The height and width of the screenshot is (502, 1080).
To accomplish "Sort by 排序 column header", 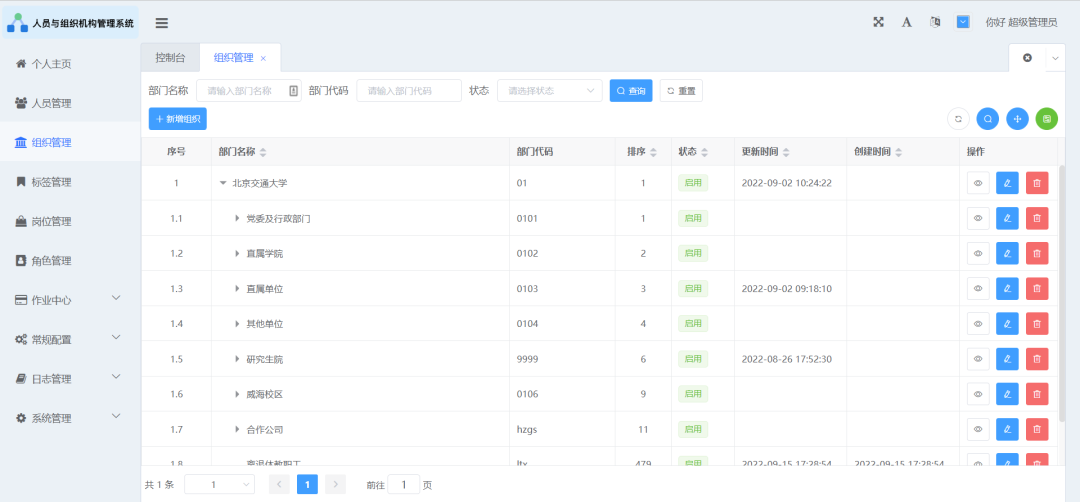I will coord(641,151).
